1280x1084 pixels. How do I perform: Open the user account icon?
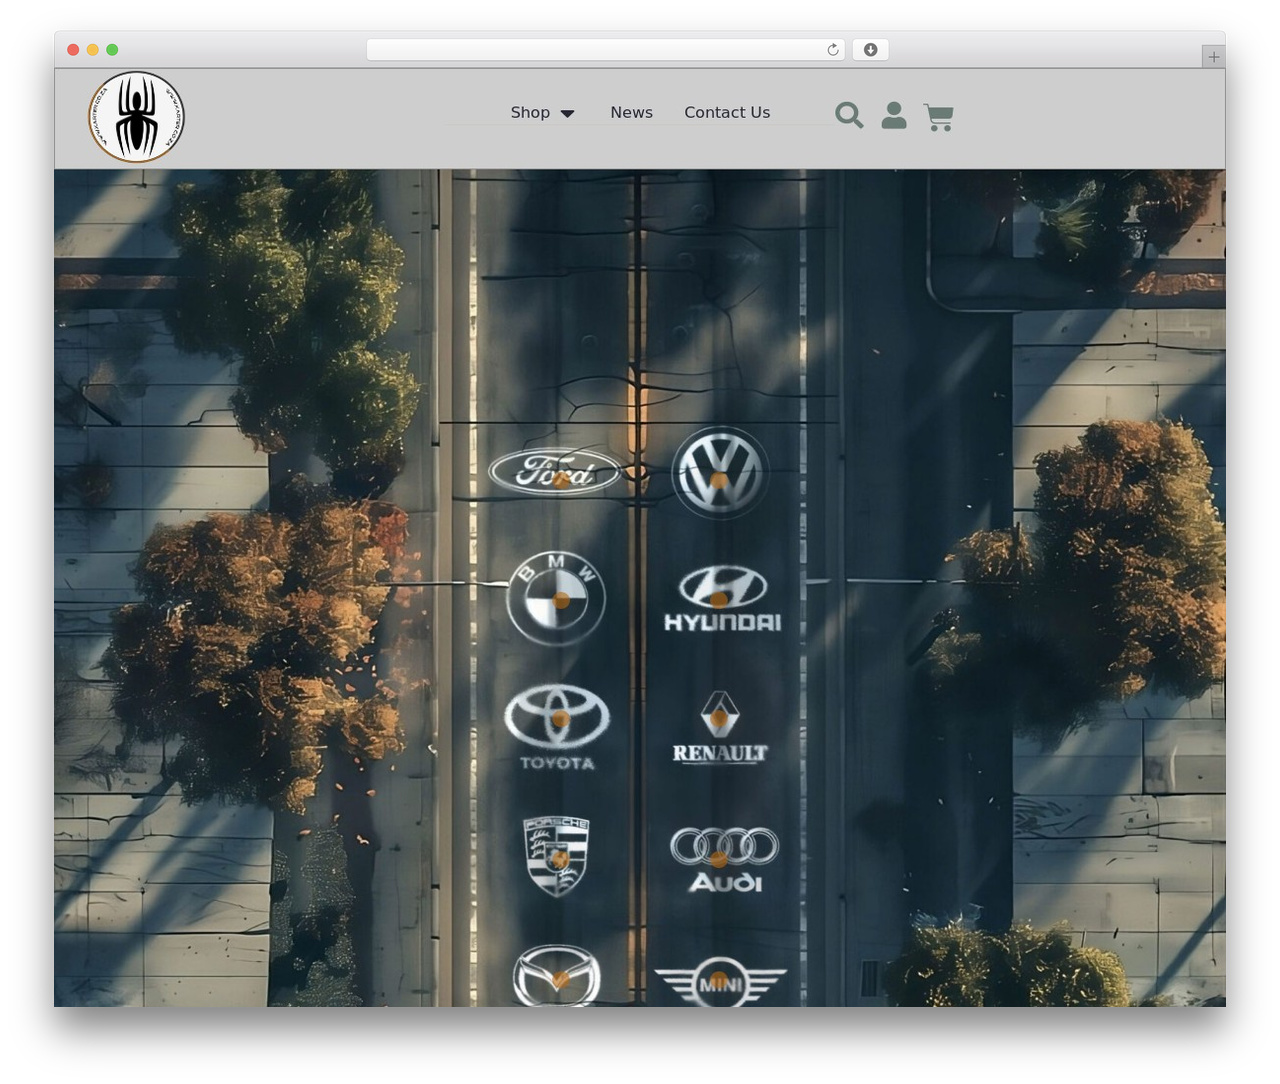click(x=894, y=115)
